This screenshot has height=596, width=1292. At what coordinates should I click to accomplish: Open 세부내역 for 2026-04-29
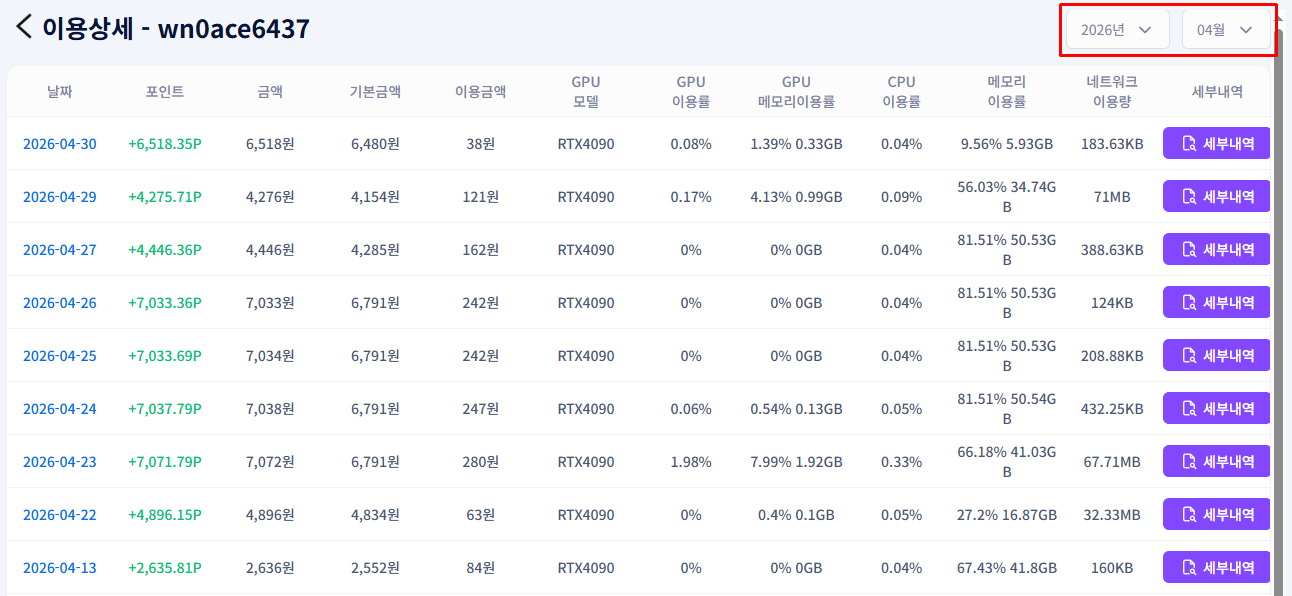point(1216,197)
